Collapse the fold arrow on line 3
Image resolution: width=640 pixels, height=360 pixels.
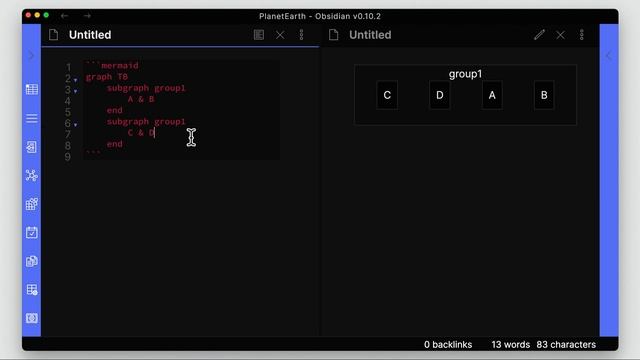pos(76,91)
